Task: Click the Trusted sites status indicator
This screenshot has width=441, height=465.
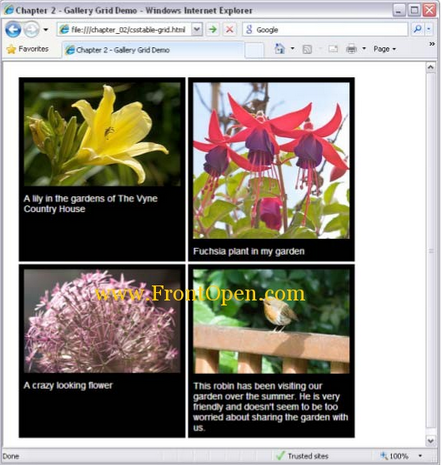Action: point(303,456)
